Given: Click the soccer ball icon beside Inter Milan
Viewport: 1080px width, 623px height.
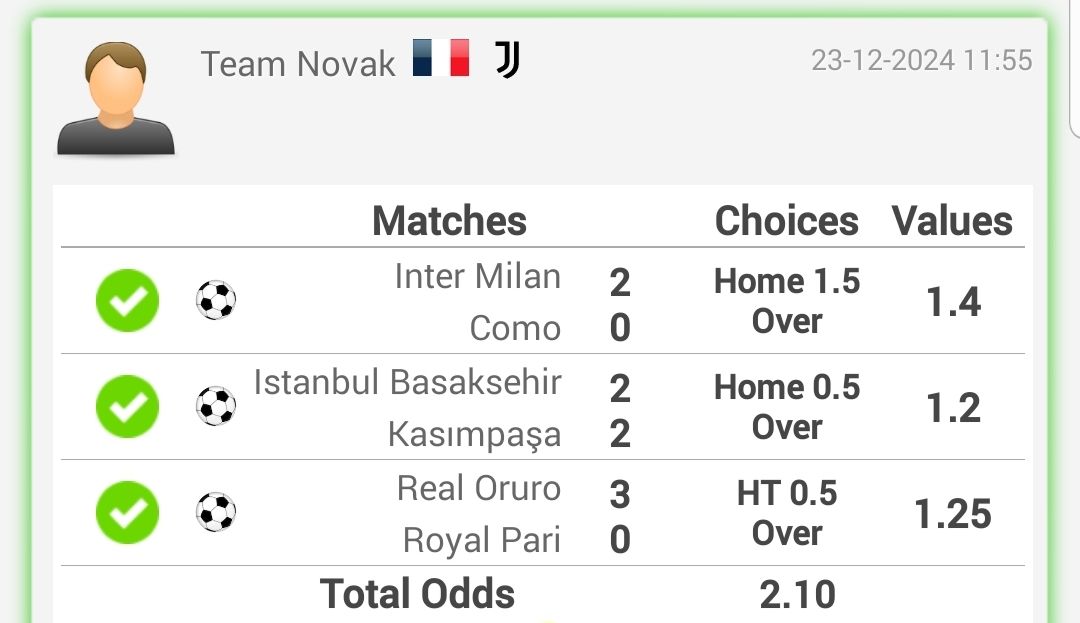Looking at the screenshot, I should [216, 300].
